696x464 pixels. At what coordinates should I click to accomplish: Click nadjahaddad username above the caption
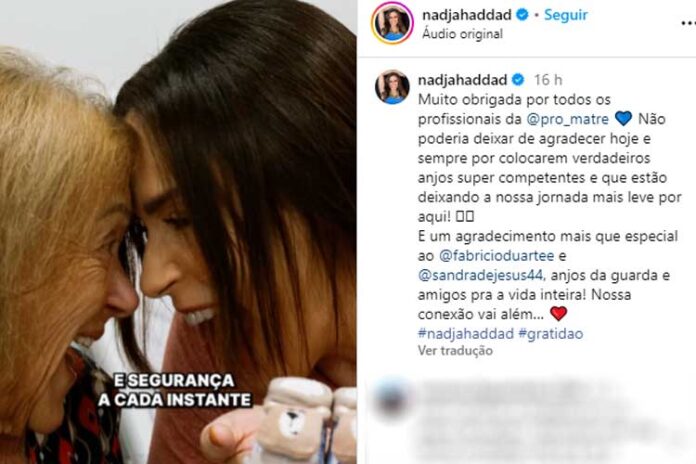click(463, 80)
